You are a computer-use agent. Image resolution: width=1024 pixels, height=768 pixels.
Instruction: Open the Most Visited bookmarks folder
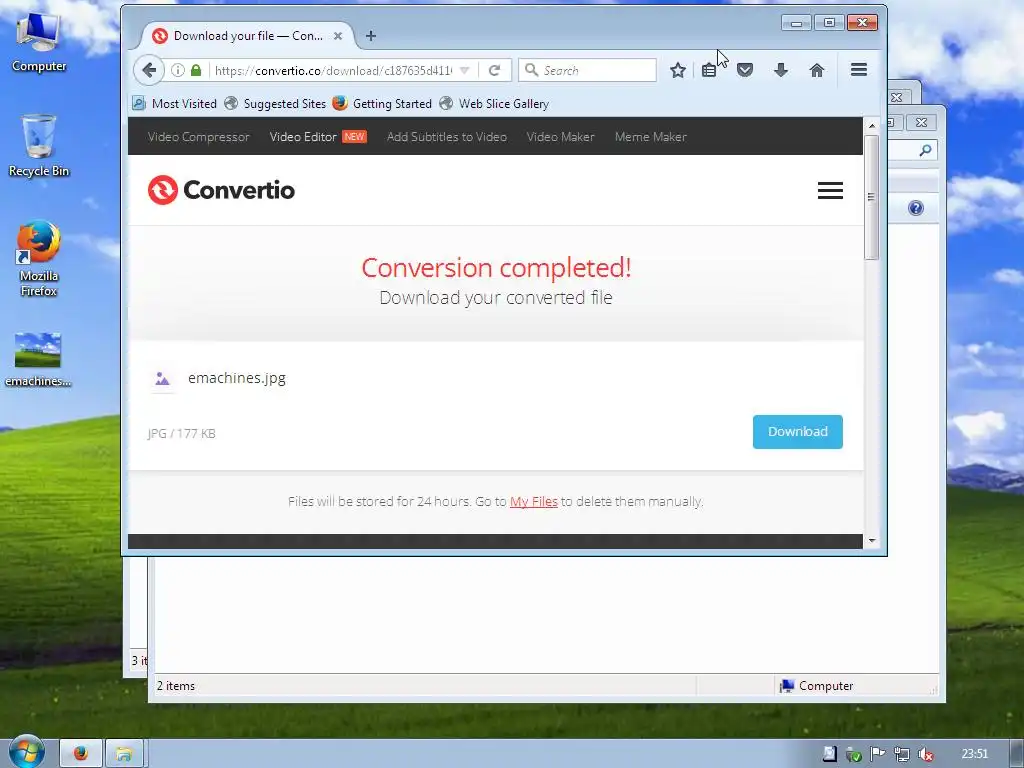click(x=174, y=104)
